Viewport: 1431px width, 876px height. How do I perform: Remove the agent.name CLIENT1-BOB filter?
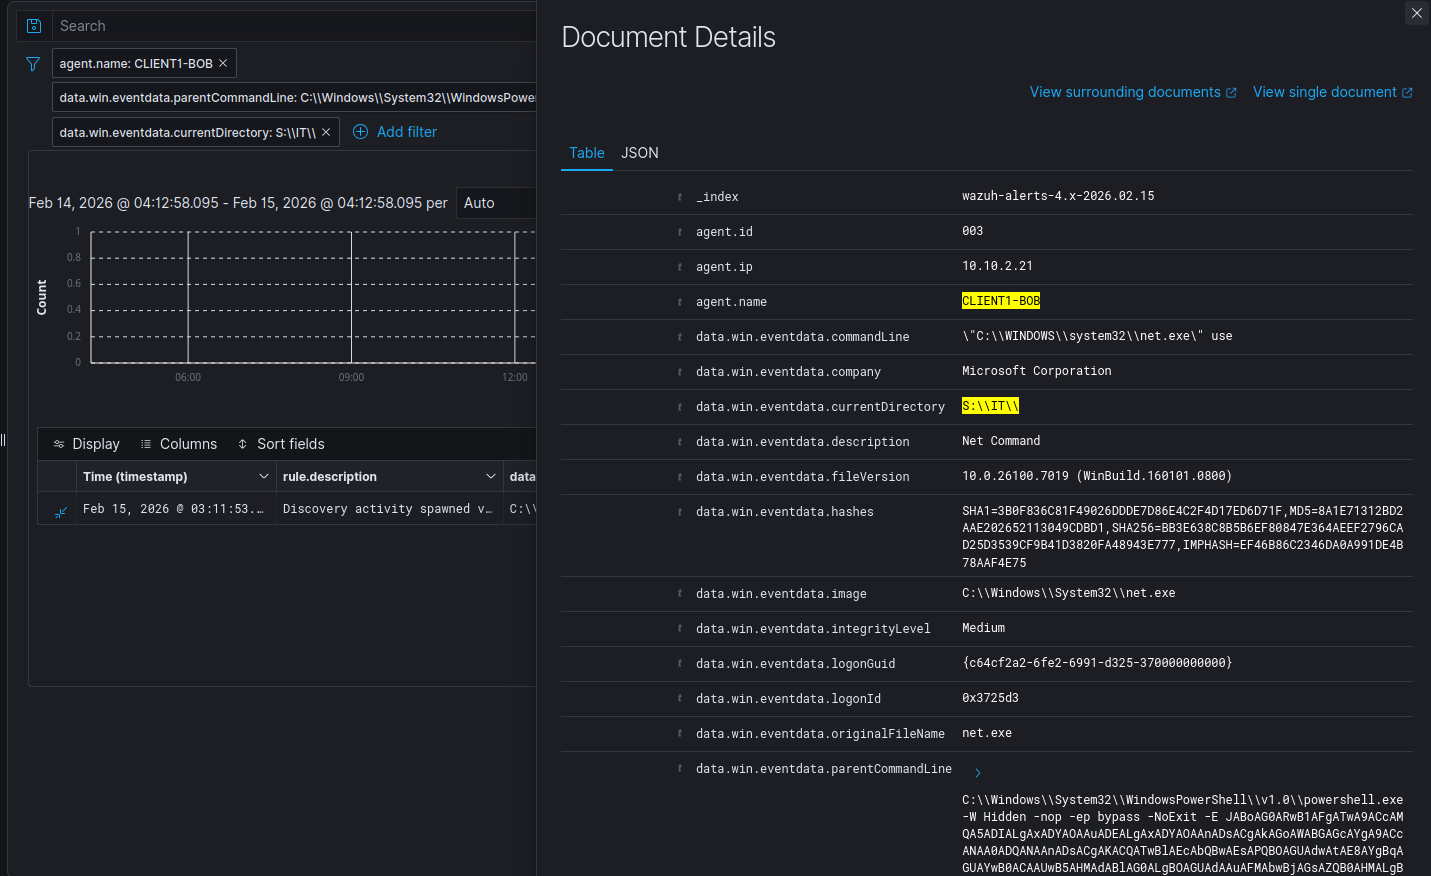[223, 63]
